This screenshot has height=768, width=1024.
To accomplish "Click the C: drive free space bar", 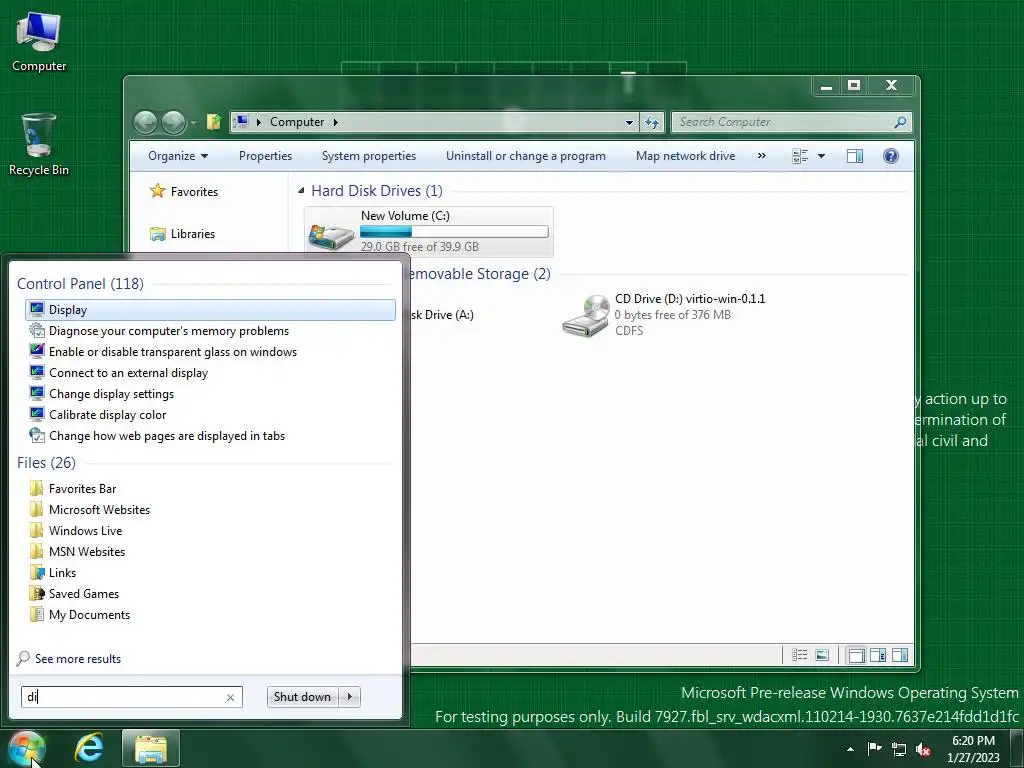I will (454, 232).
